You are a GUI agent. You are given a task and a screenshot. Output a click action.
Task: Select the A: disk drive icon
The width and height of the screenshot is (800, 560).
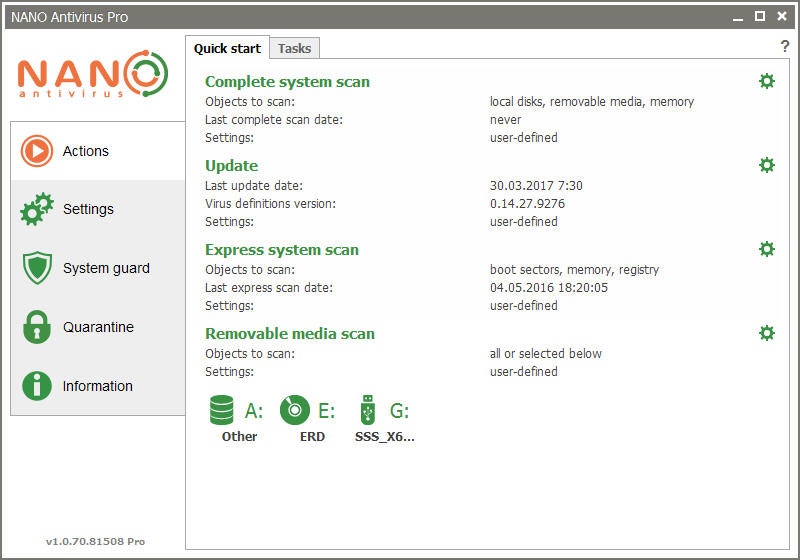(221, 410)
